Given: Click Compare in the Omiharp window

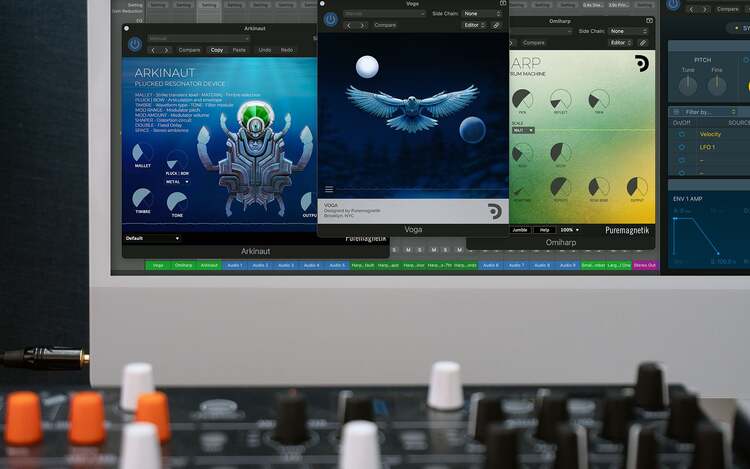Looking at the screenshot, I should [534, 43].
